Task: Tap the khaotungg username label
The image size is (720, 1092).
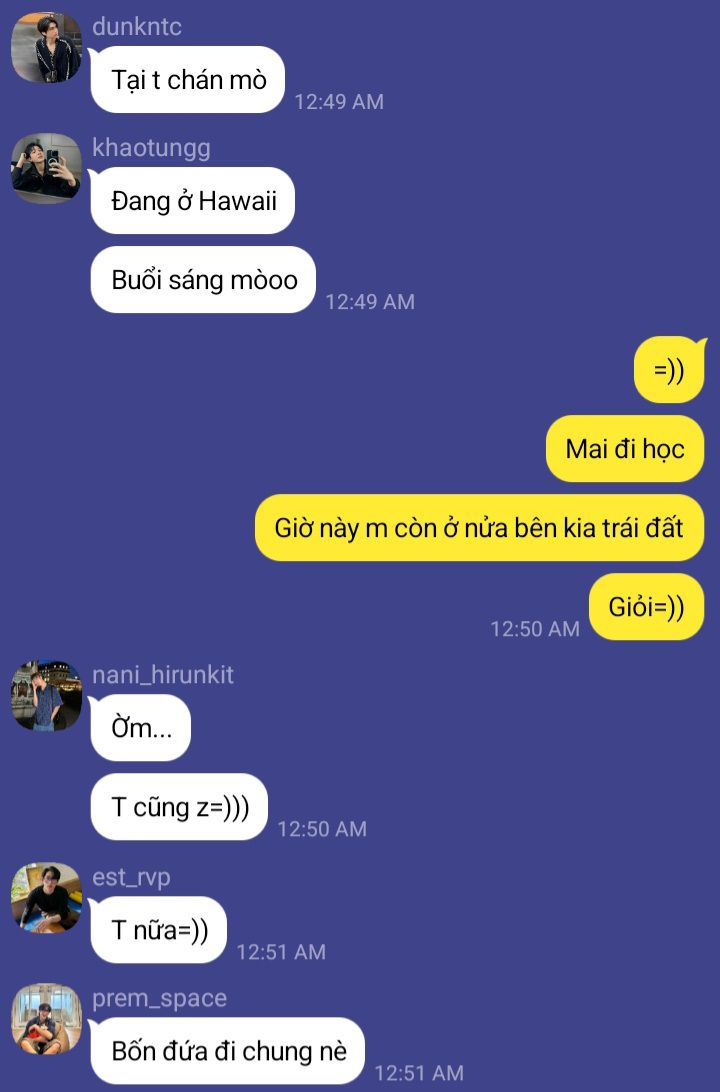Action: point(151,148)
